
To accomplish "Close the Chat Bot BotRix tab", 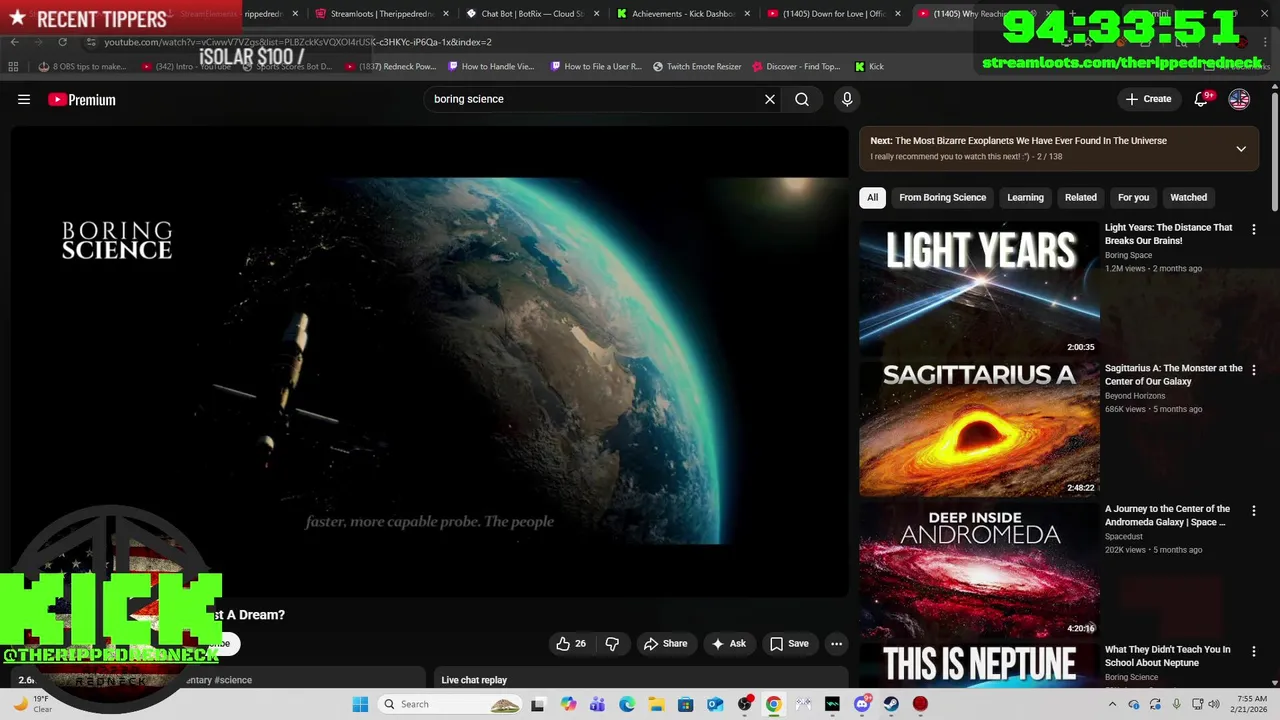I will [x=596, y=14].
